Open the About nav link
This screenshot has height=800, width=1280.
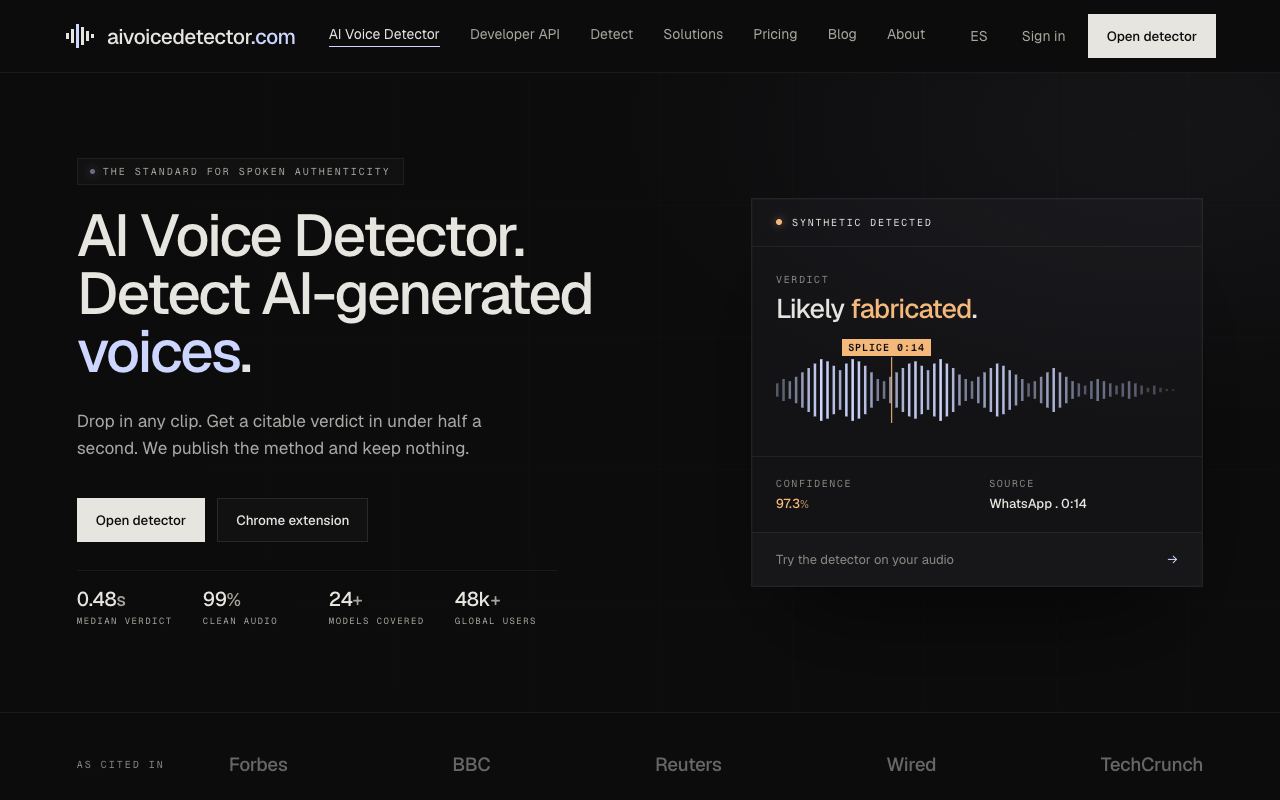pos(906,34)
